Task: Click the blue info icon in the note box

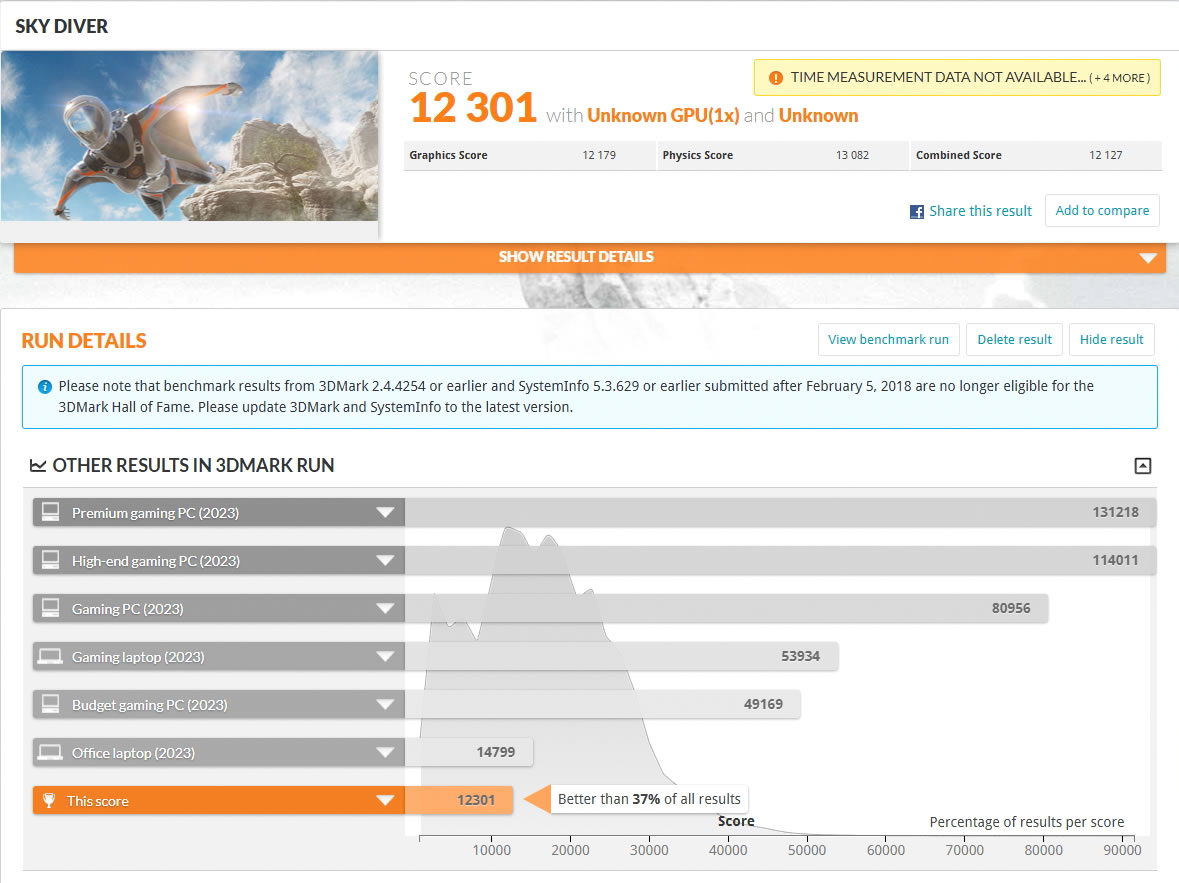Action: 44,387
